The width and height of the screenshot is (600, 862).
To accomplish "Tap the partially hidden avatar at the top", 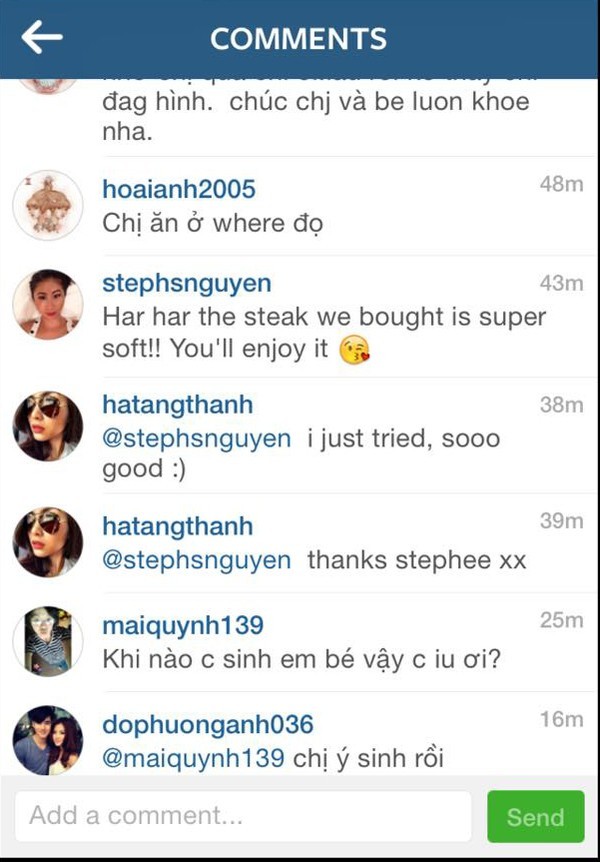I will tap(48, 86).
